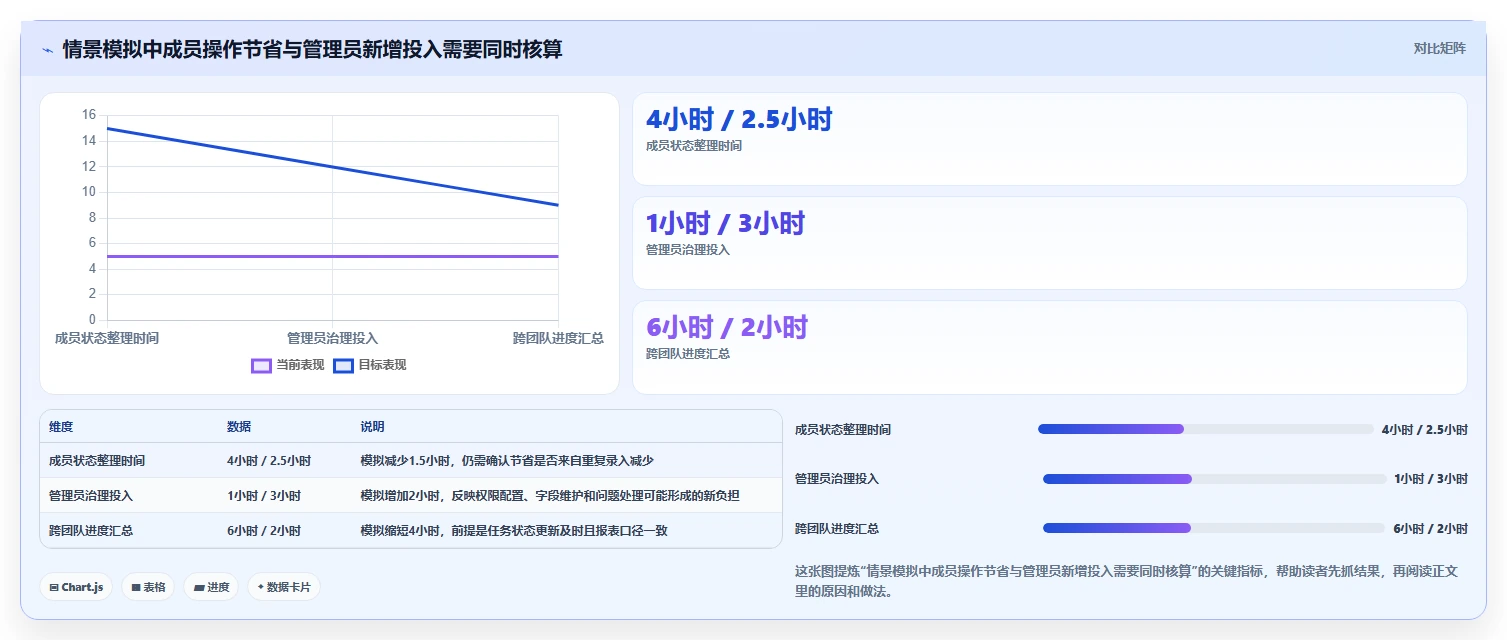Select table data cell 6小时 / 2小时
1507x640 pixels.
click(x=264, y=531)
